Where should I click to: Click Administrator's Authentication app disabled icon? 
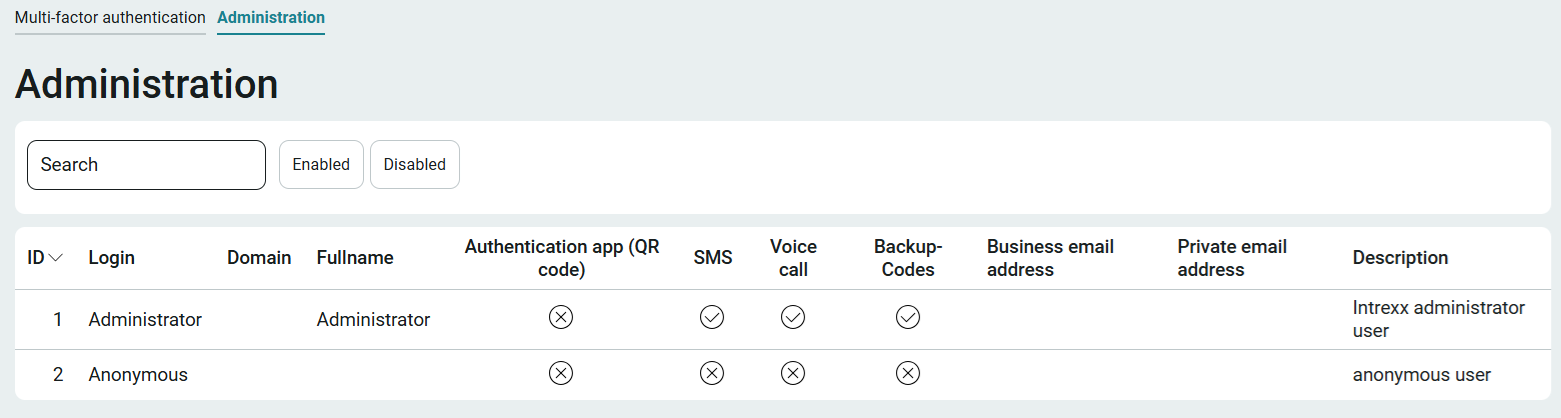tap(561, 318)
